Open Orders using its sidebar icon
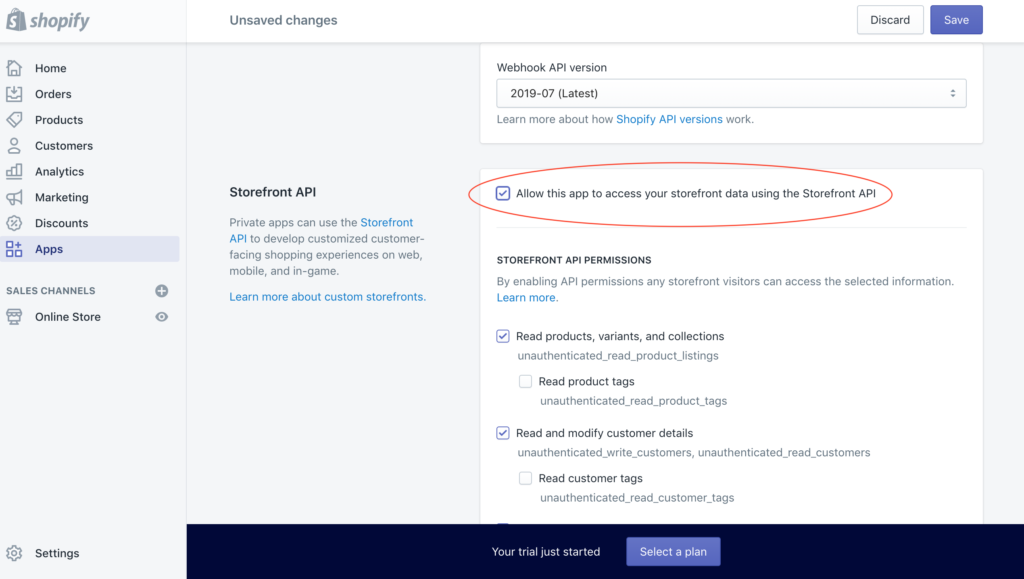The image size is (1024, 579). coord(17,93)
